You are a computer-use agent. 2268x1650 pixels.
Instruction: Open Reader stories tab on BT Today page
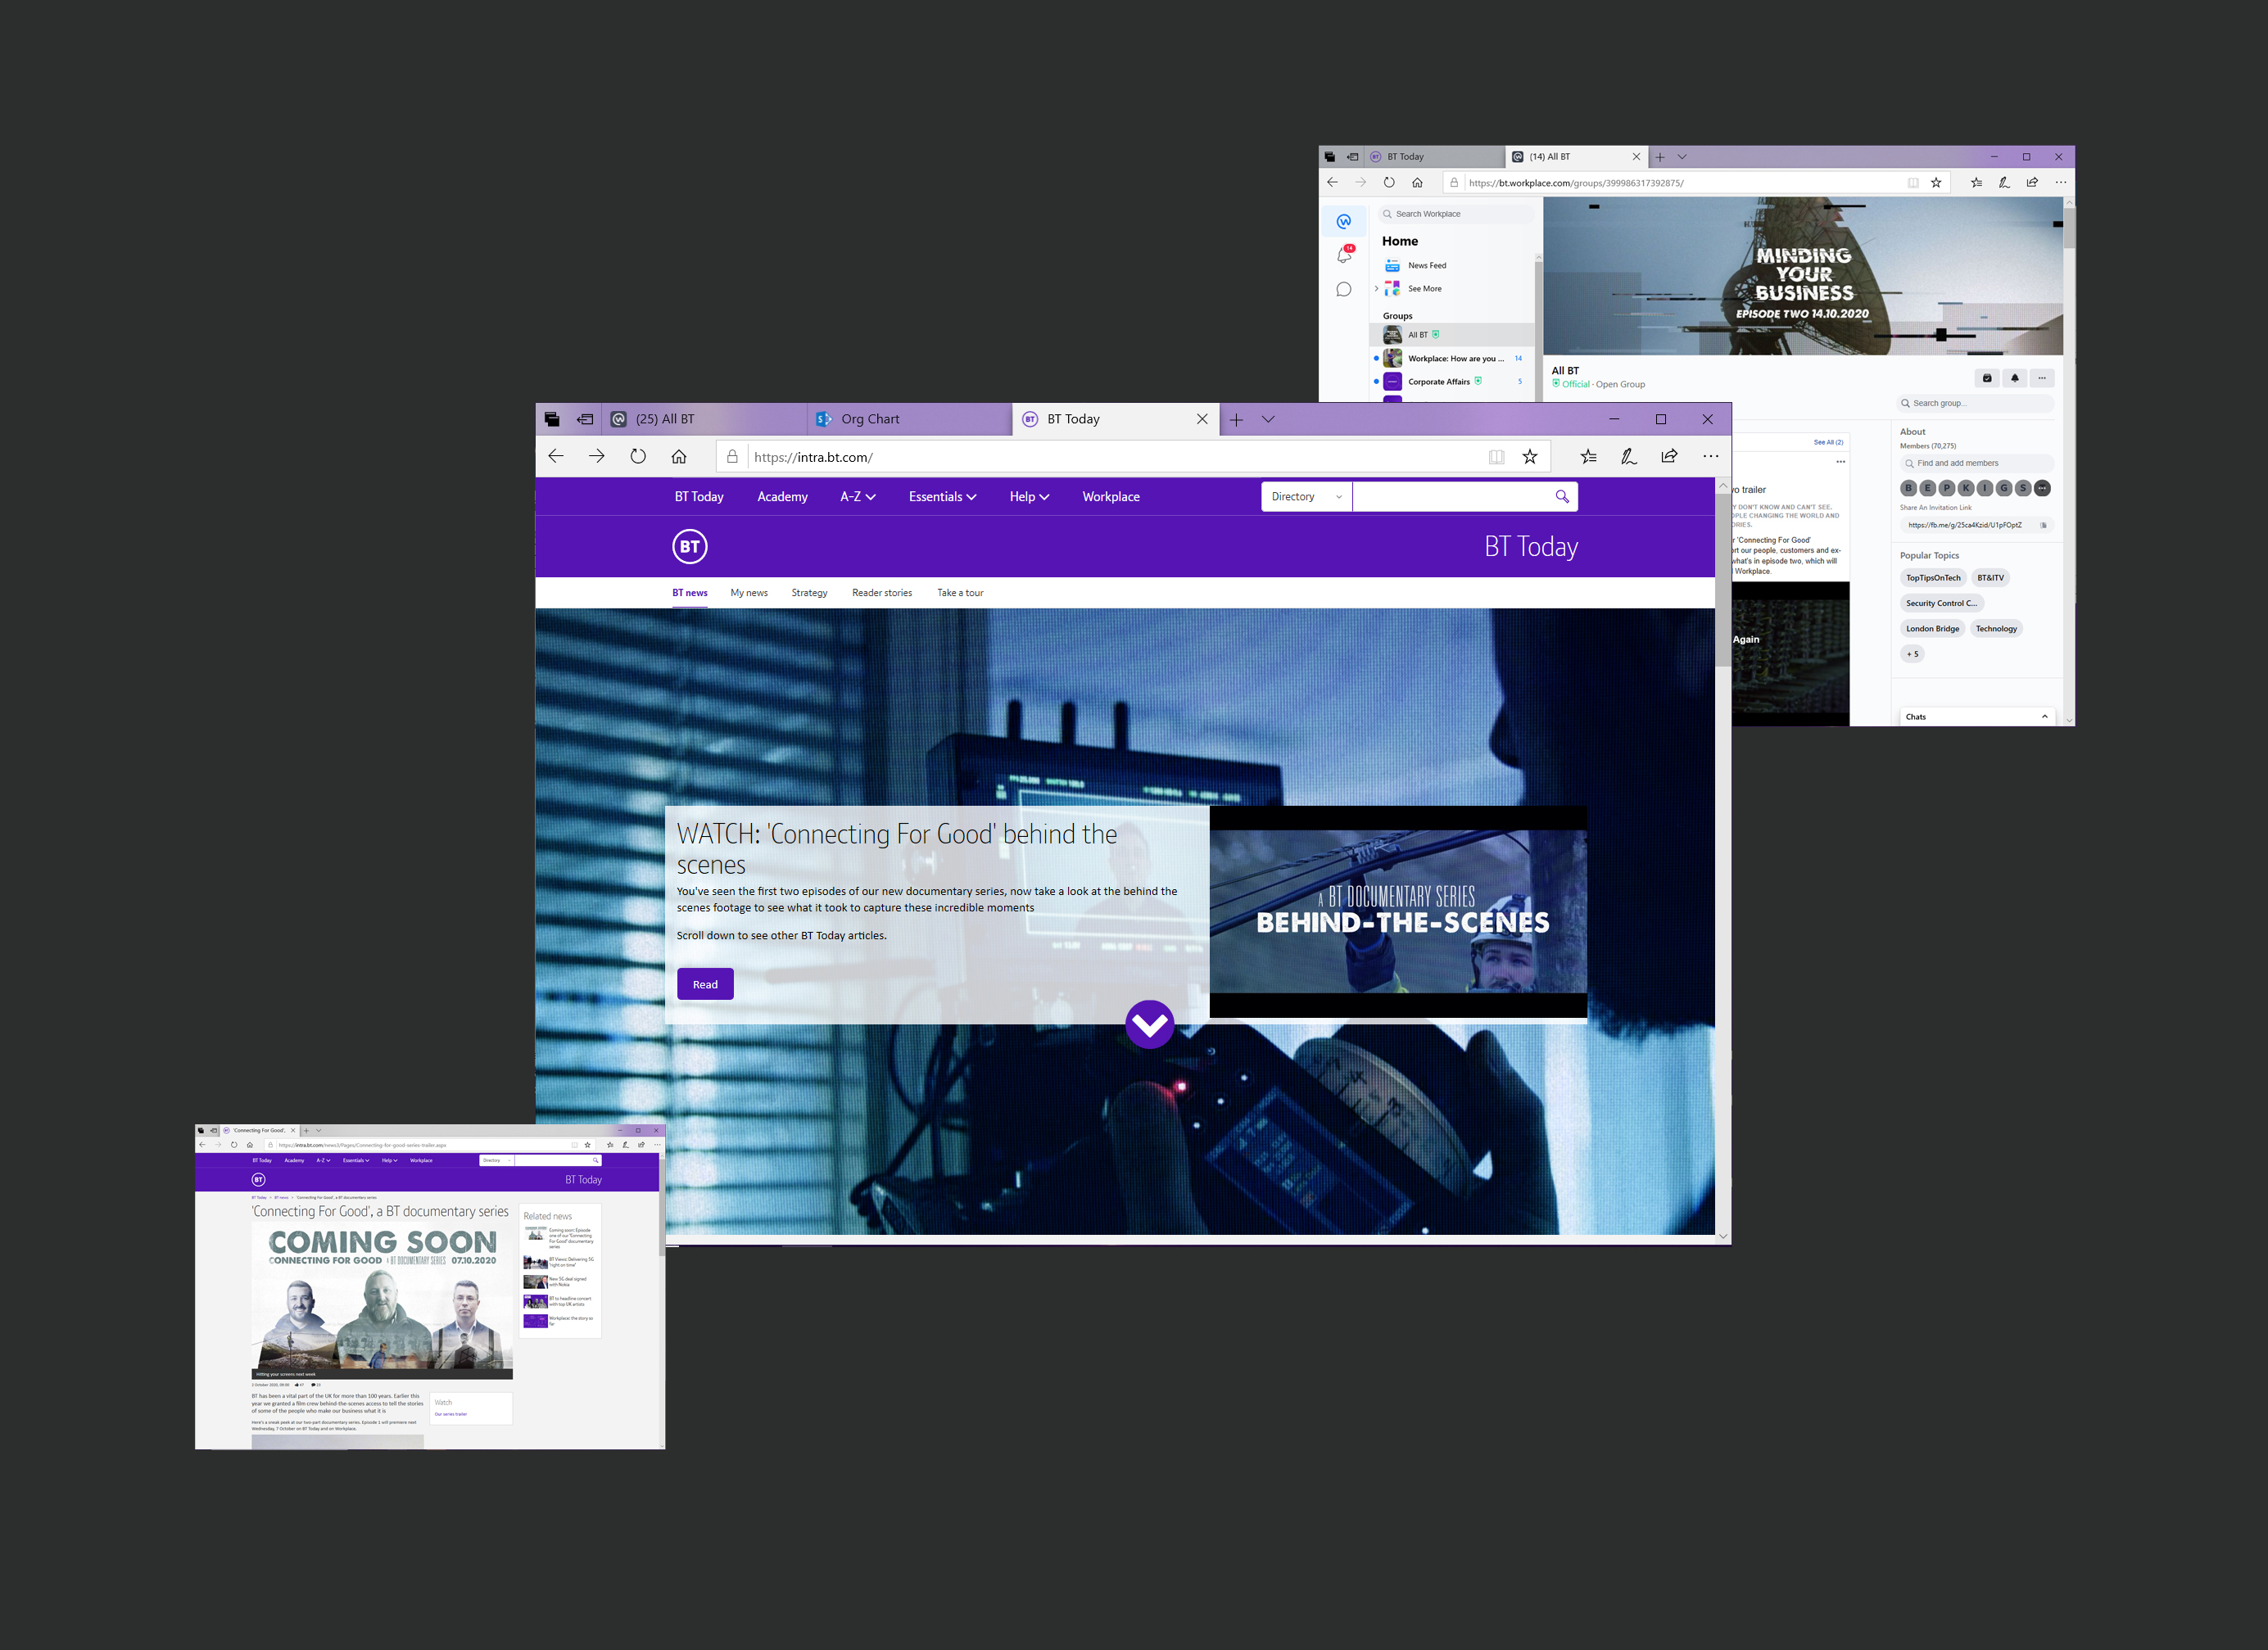pyautogui.click(x=882, y=593)
